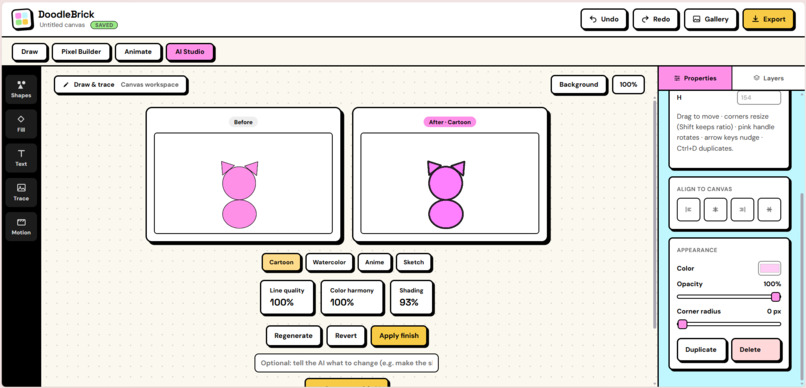Select the Text tool
This screenshot has width=806, height=388.
[21, 158]
